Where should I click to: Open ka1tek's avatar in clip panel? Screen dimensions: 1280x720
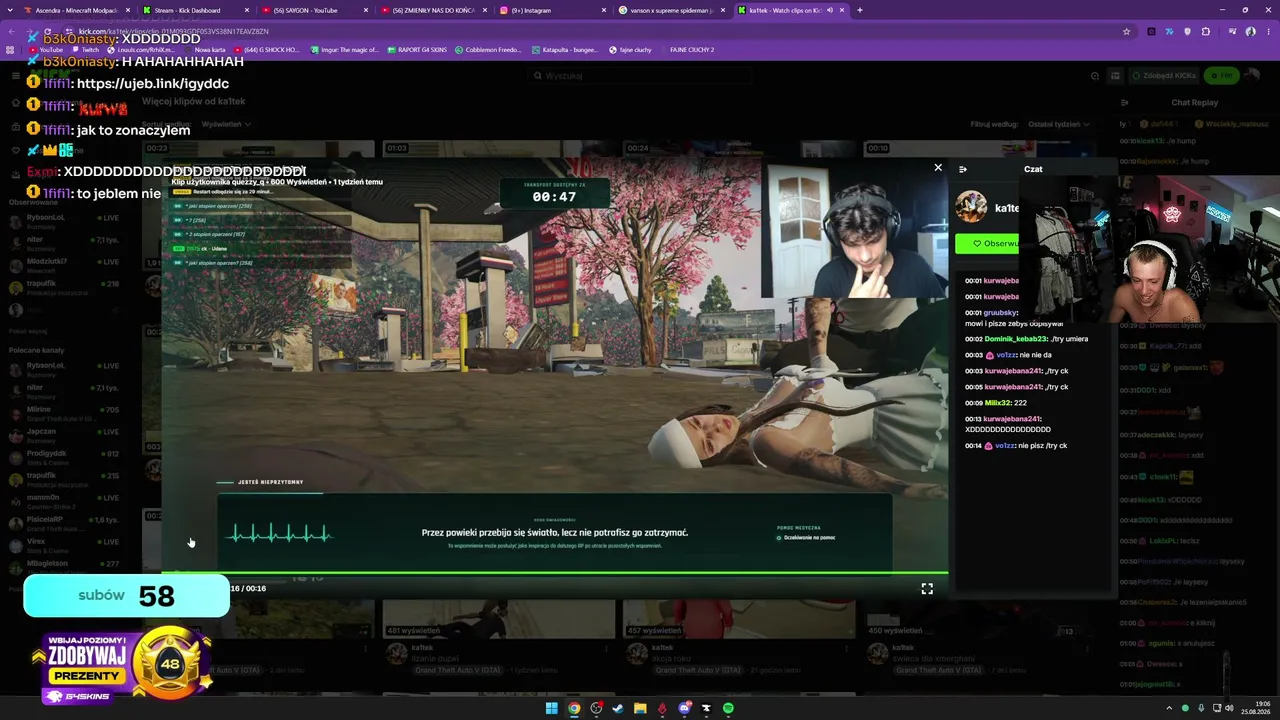tap(971, 207)
